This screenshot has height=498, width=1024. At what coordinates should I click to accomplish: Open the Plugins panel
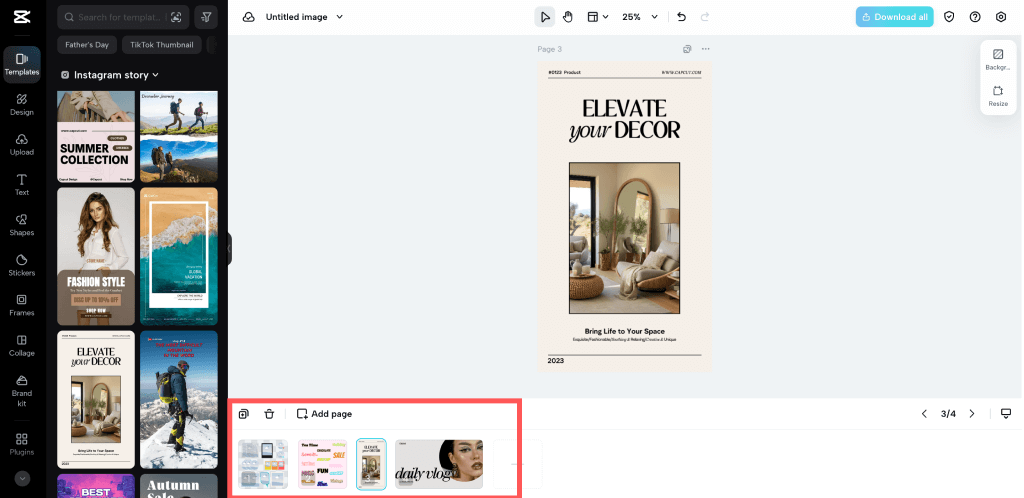[22, 444]
